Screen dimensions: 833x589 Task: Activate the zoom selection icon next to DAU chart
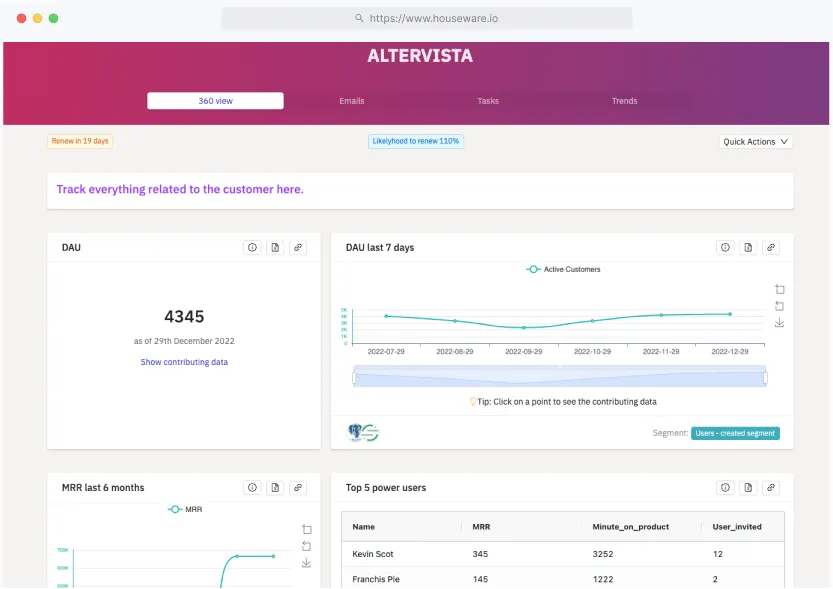(x=780, y=288)
